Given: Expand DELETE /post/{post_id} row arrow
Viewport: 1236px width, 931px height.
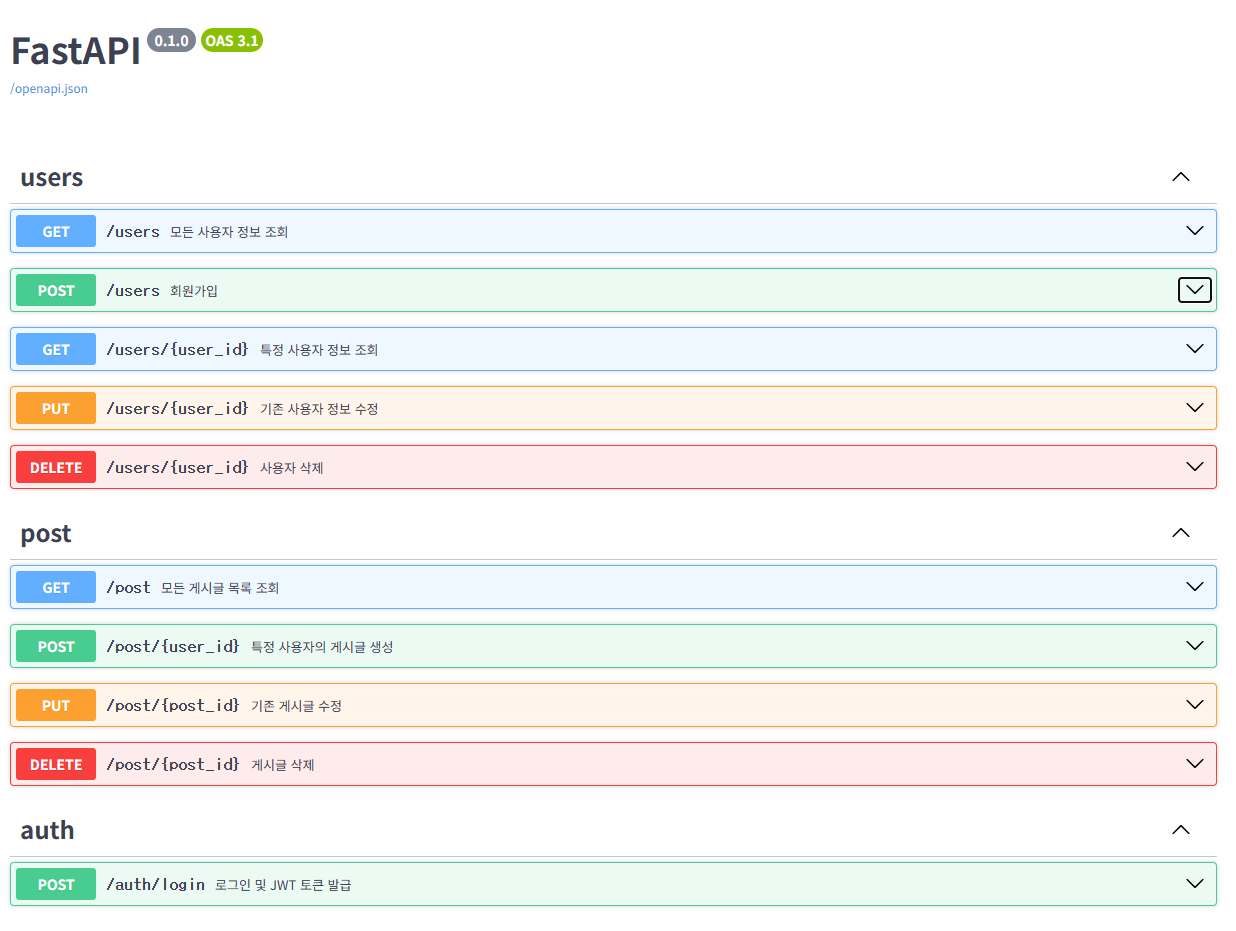Looking at the screenshot, I should [x=1194, y=764].
